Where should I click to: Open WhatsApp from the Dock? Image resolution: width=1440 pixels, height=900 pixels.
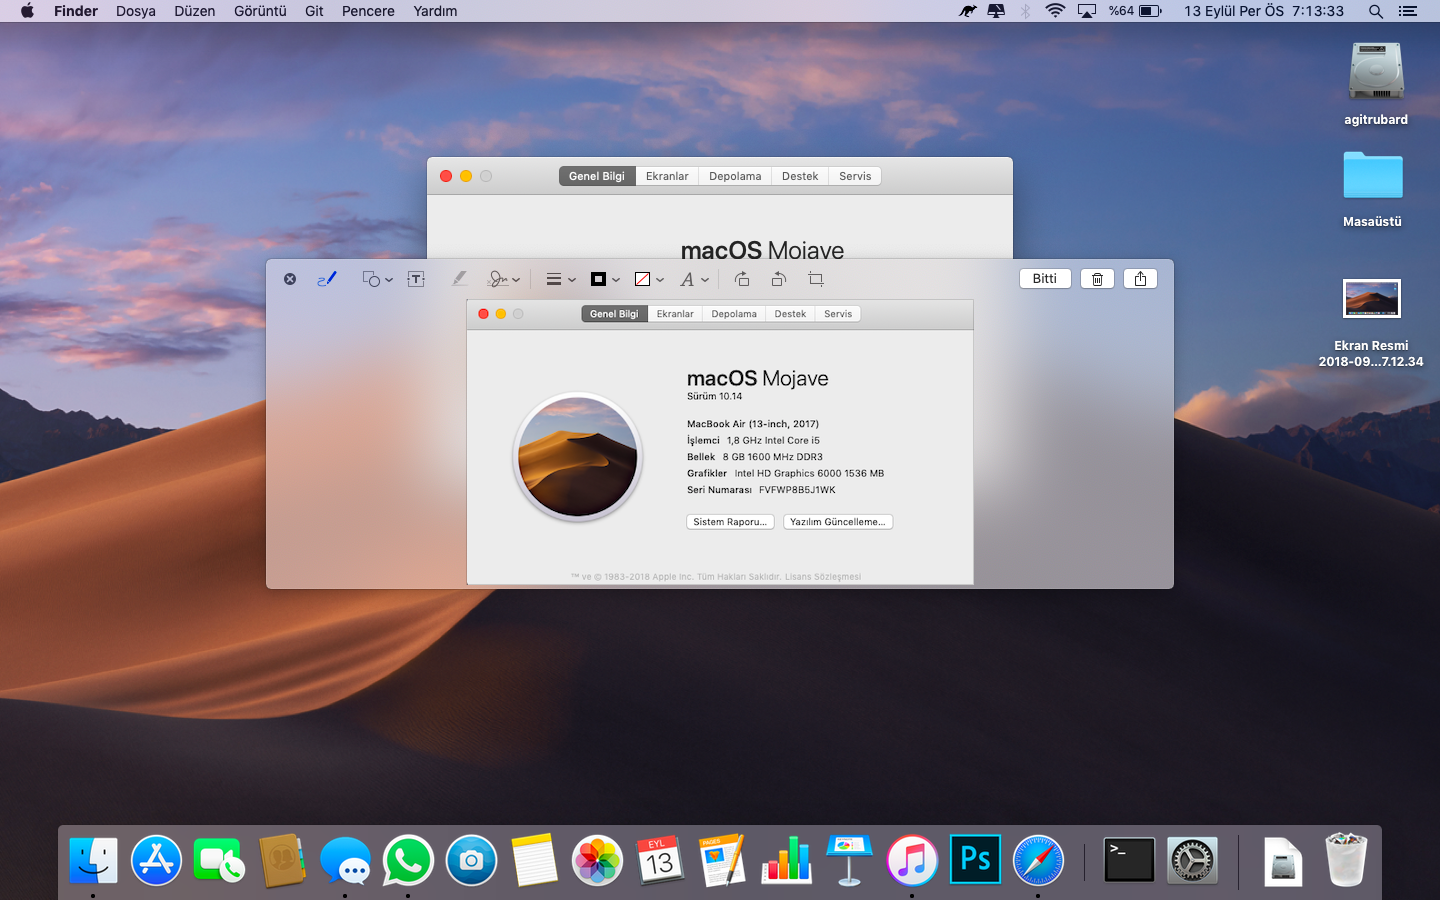click(408, 861)
